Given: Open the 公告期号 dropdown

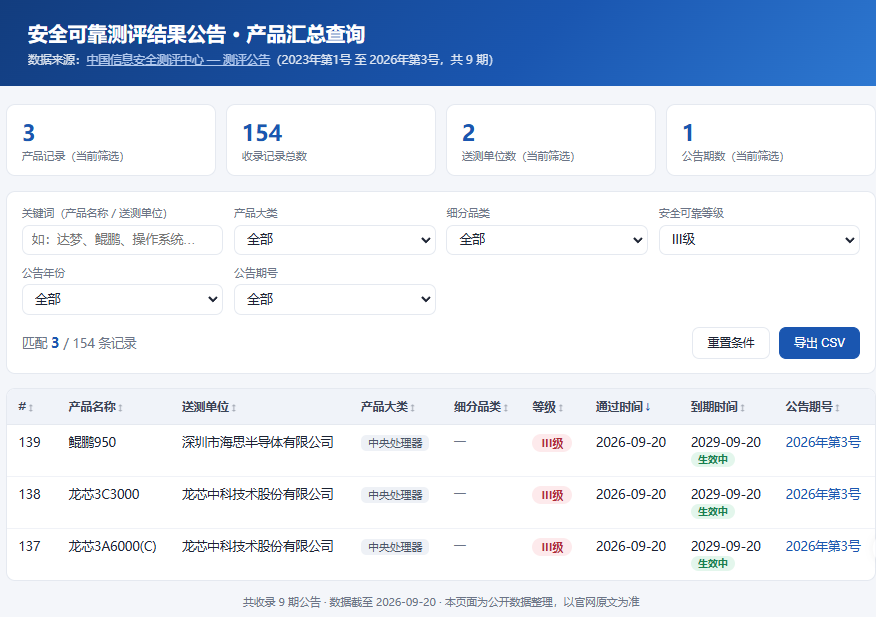Looking at the screenshot, I should [x=335, y=300].
